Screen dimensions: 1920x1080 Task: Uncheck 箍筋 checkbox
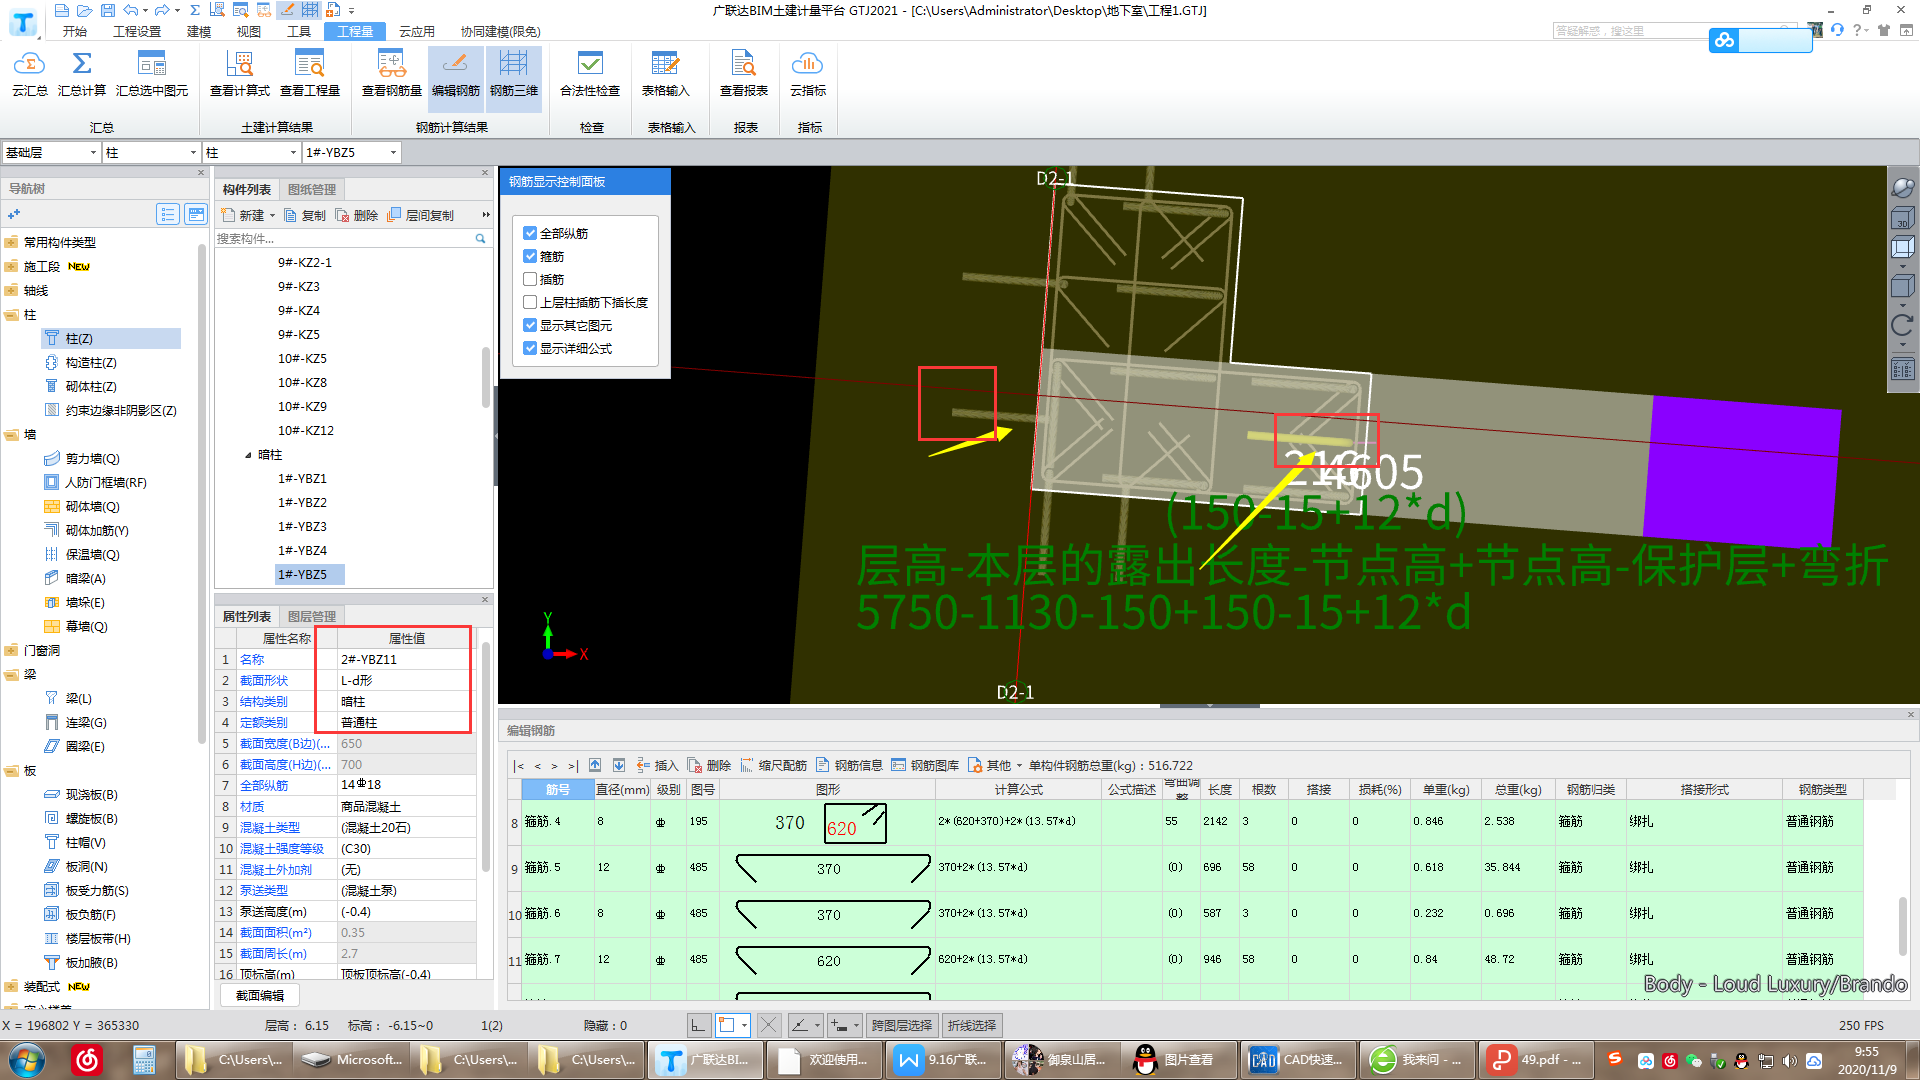(x=530, y=256)
